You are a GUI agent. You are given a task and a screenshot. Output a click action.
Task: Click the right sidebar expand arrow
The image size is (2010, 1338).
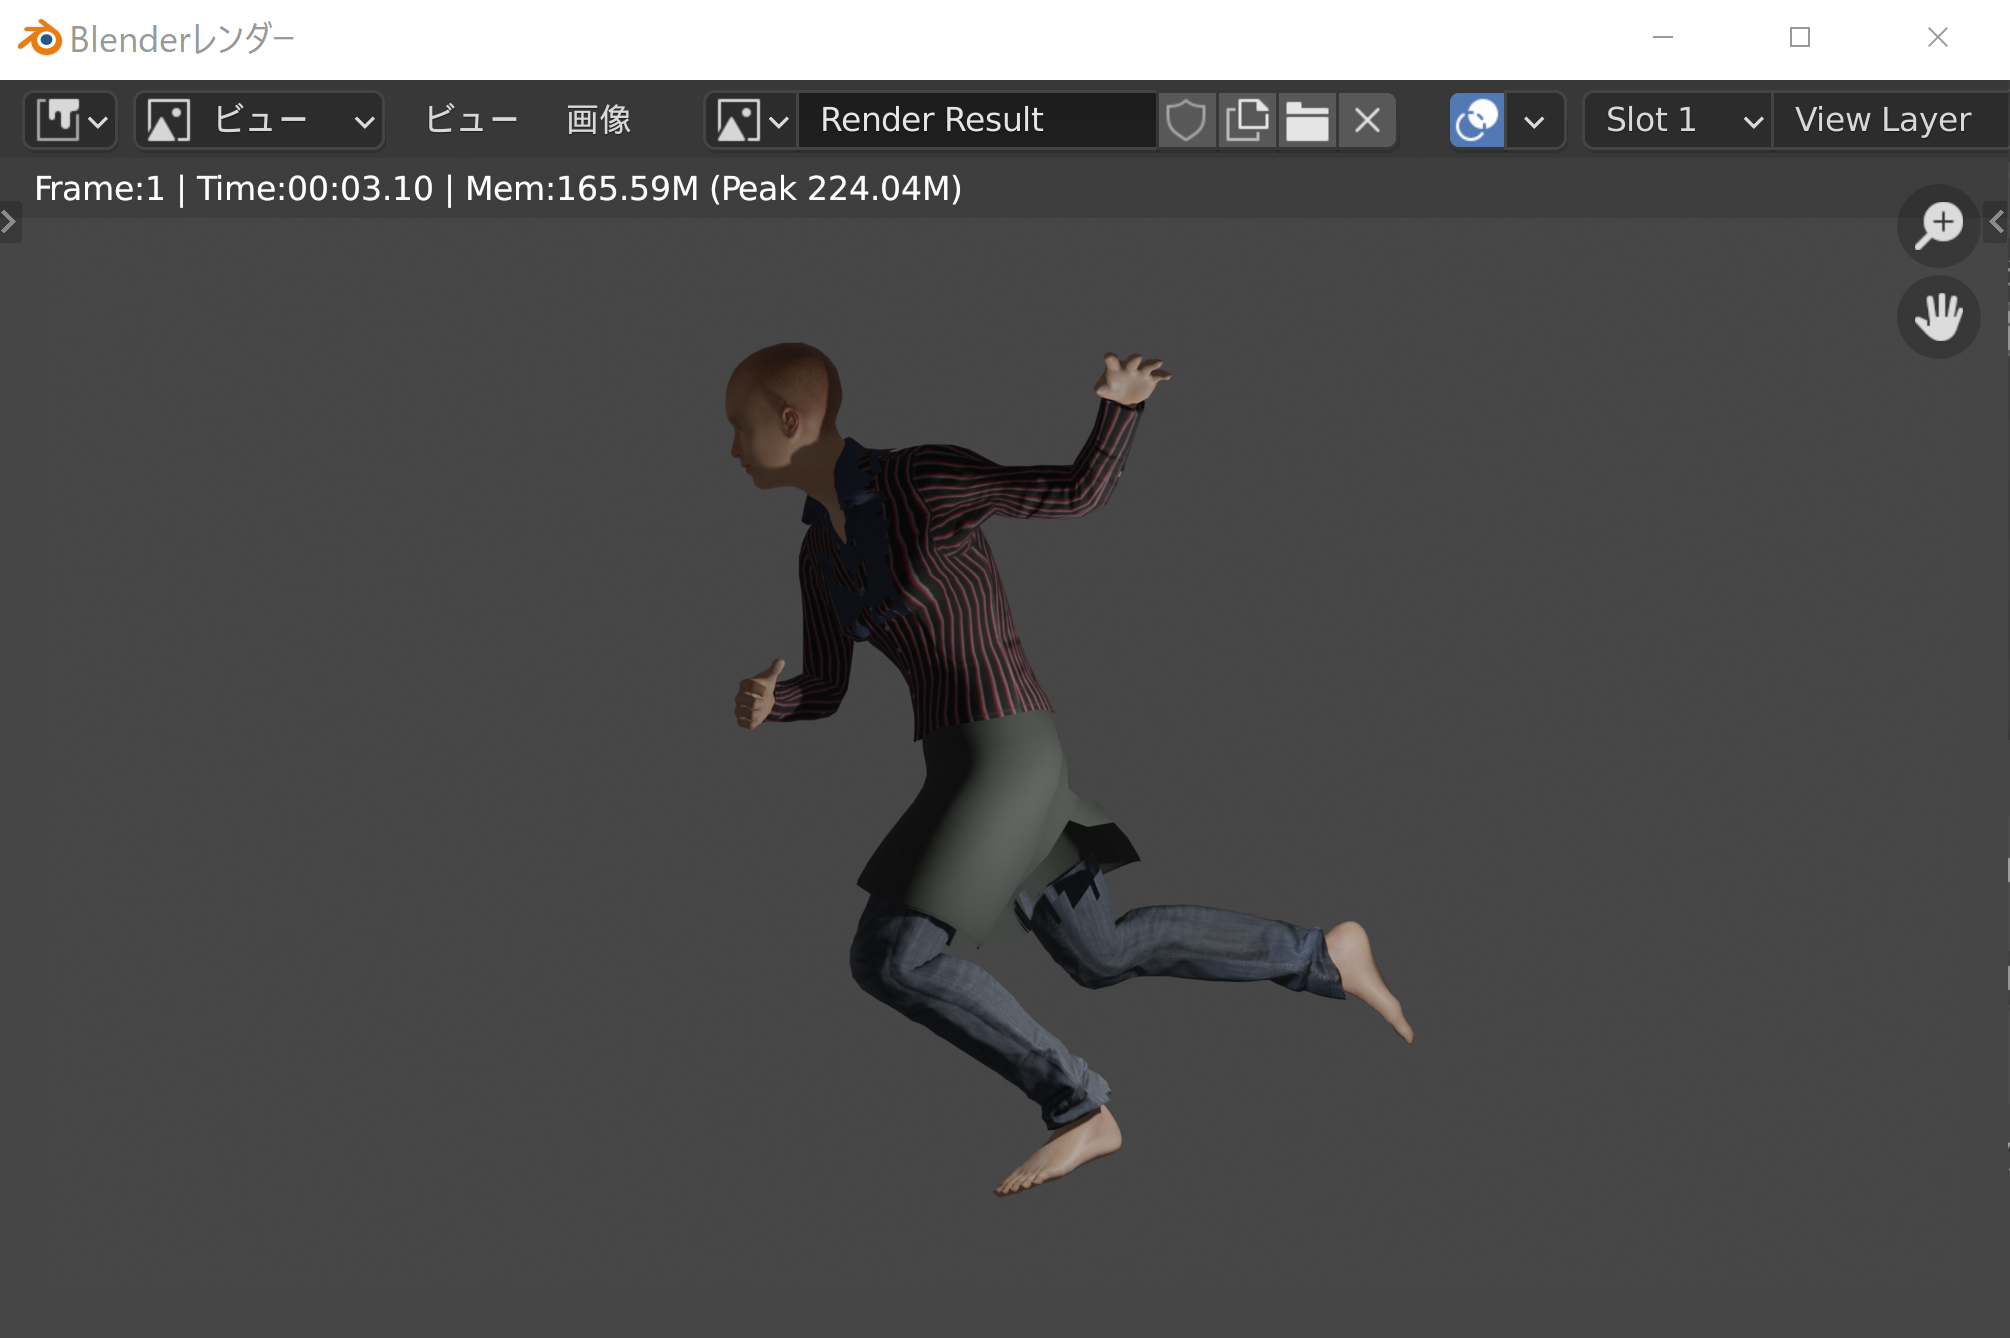tap(1997, 221)
